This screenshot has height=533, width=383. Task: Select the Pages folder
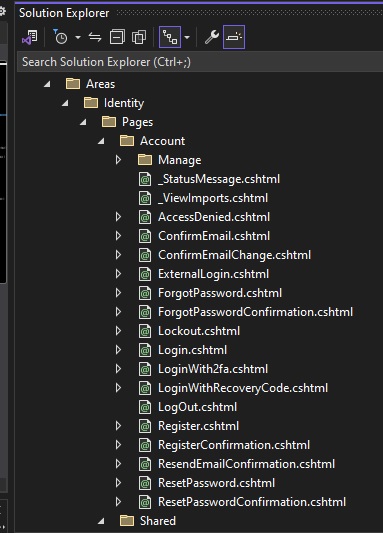(x=137, y=122)
